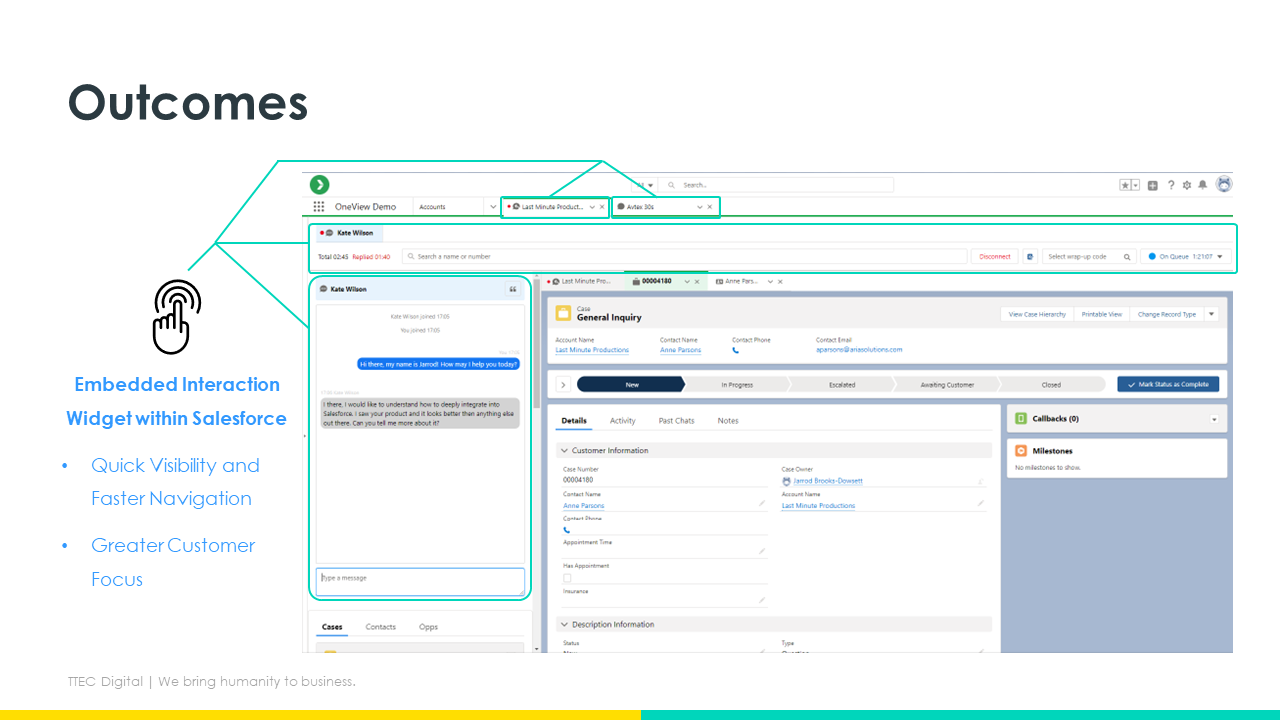
Task: View notifications bell icon
Action: 1203,185
